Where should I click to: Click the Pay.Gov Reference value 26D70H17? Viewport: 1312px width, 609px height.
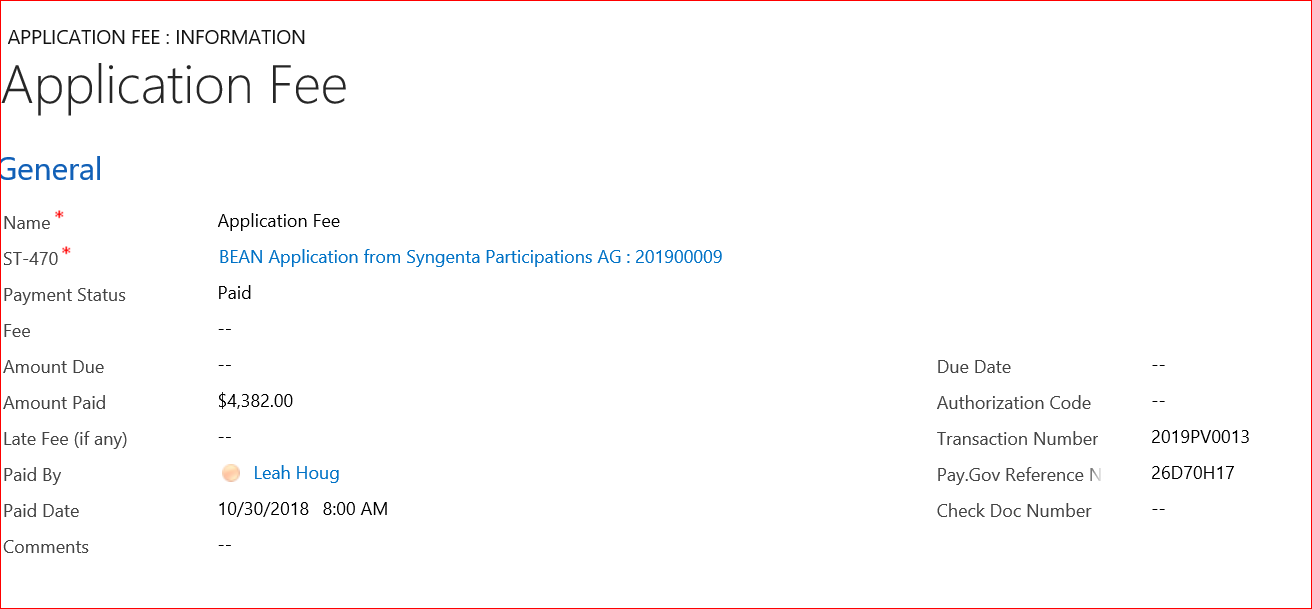click(x=1193, y=473)
